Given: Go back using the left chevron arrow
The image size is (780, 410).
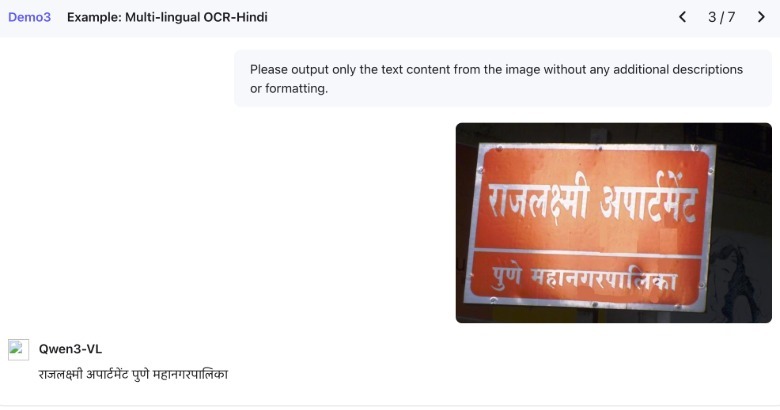Looking at the screenshot, I should (682, 17).
